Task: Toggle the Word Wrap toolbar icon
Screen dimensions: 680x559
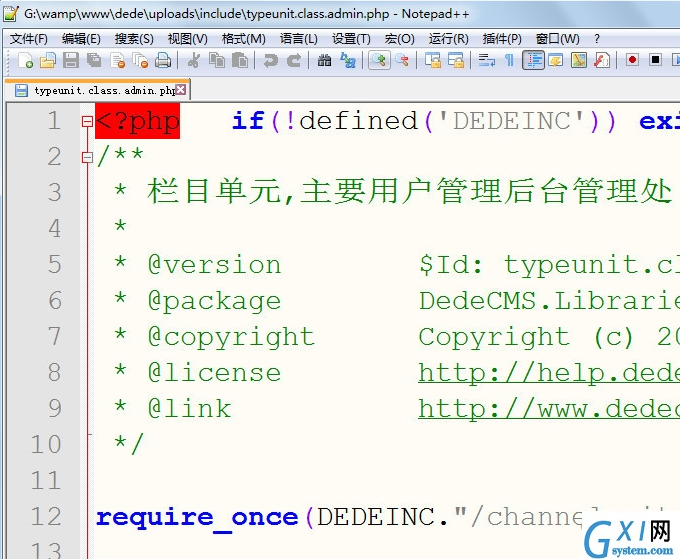Action: pyautogui.click(x=487, y=60)
